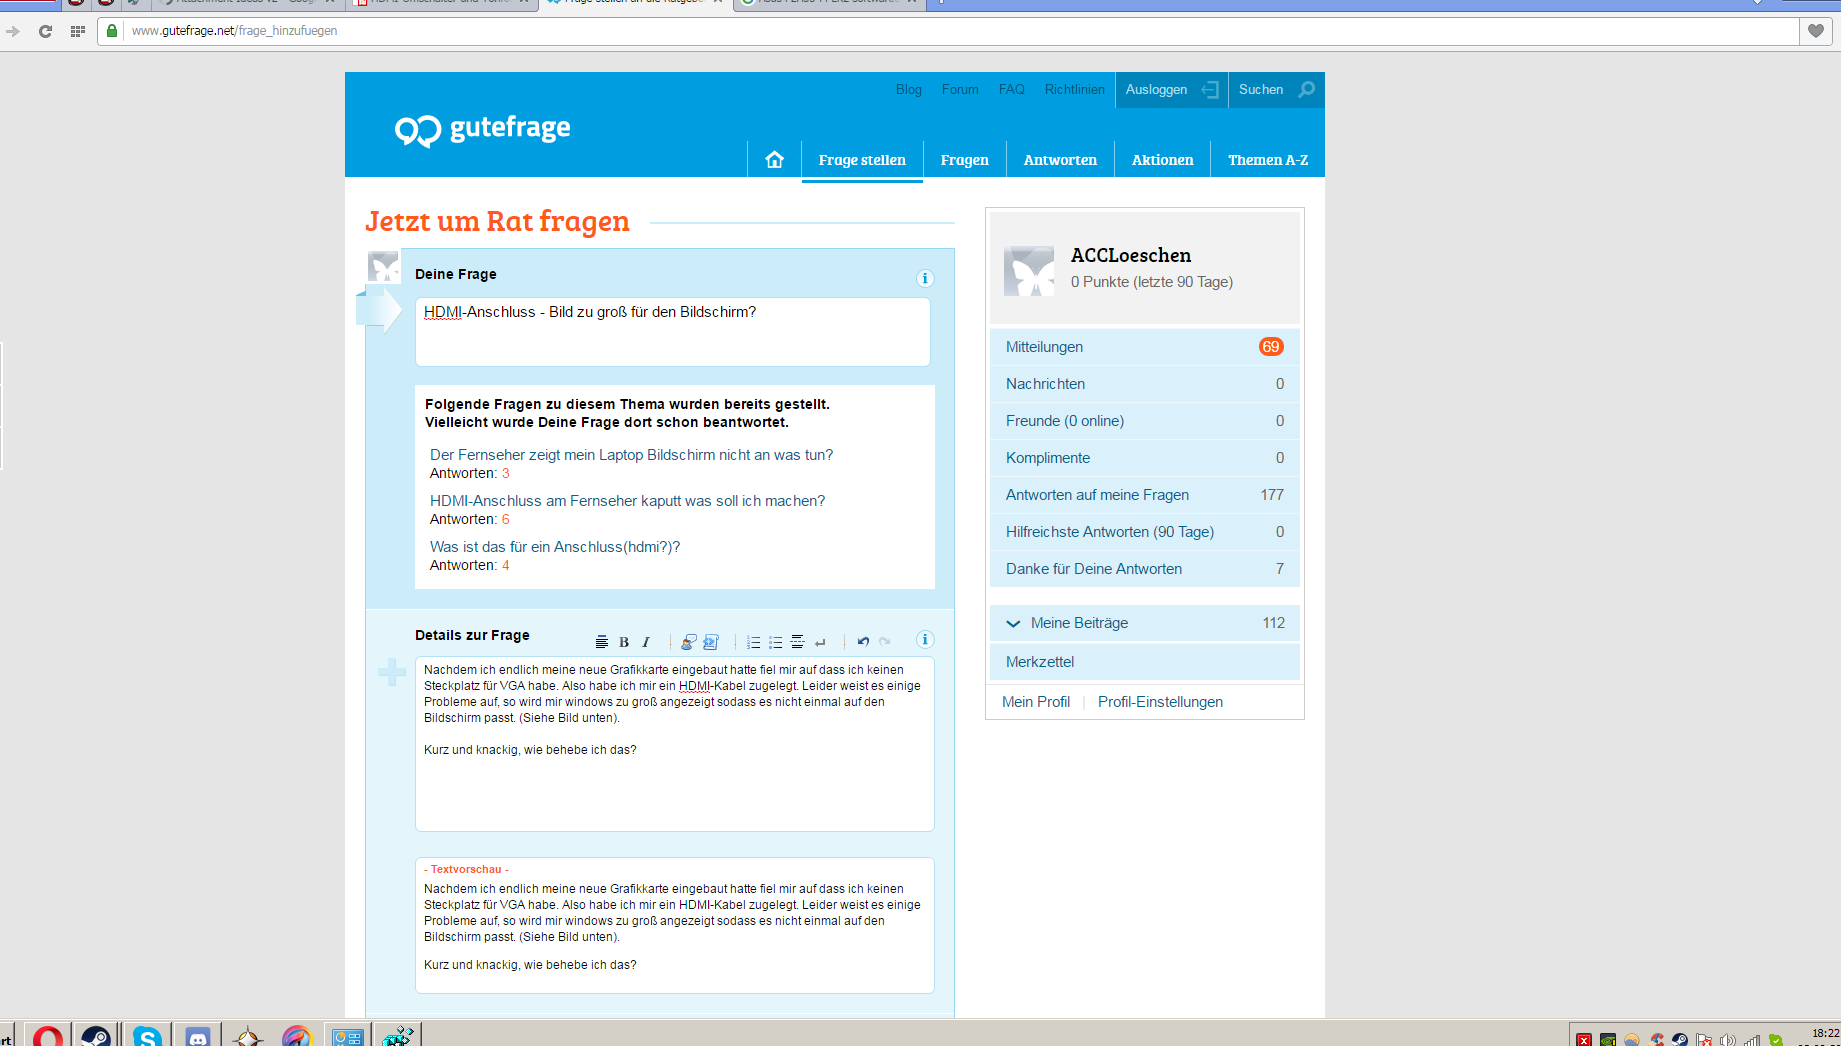1841x1046 pixels.
Task: Click the home icon in navigation
Action: click(x=774, y=160)
